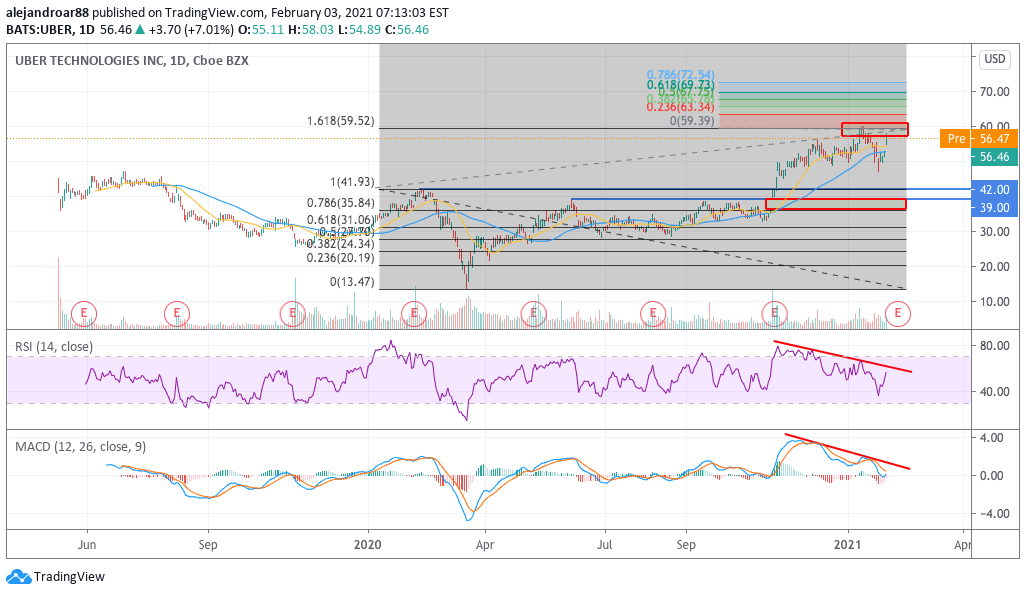Click the MACD (12, 26, close, 9) label
This screenshot has height=595, width=1026.
[80, 446]
